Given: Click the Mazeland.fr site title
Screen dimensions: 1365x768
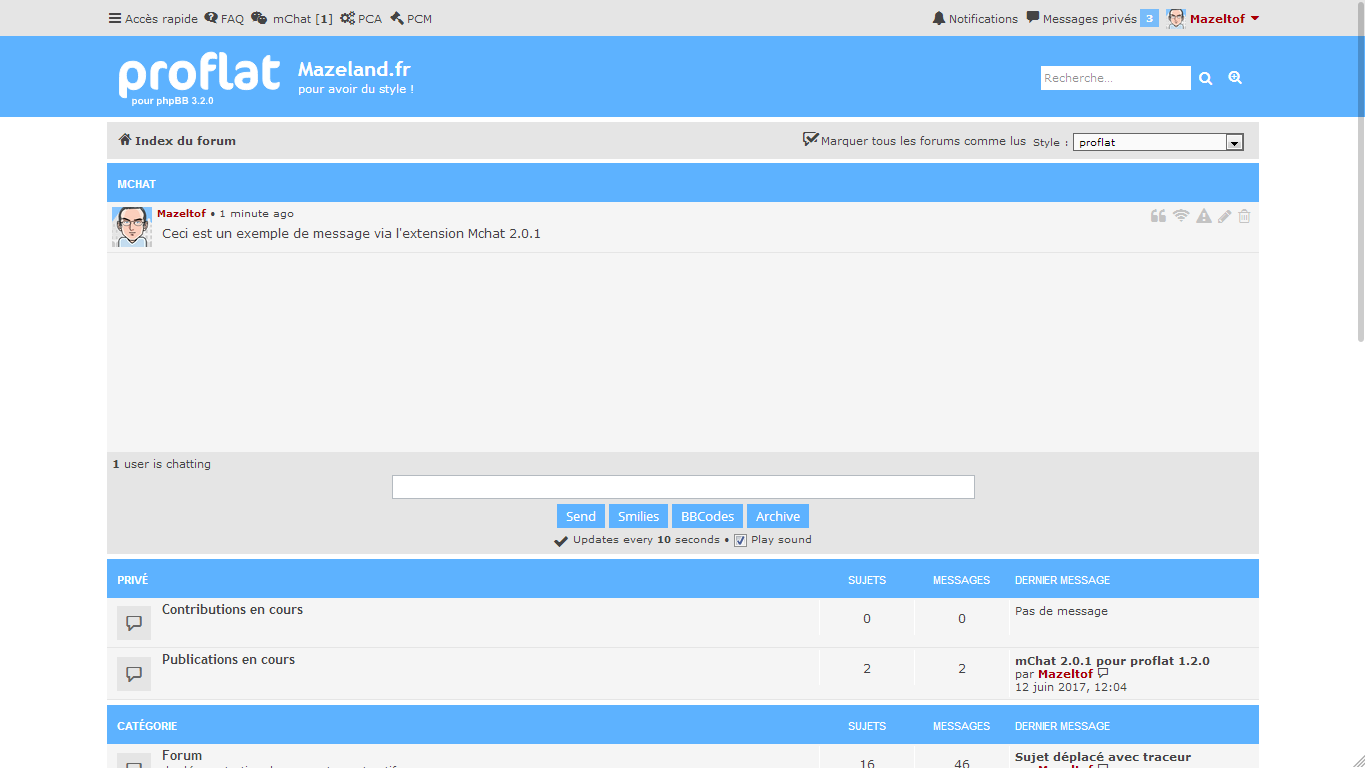Looking at the screenshot, I should (x=354, y=69).
